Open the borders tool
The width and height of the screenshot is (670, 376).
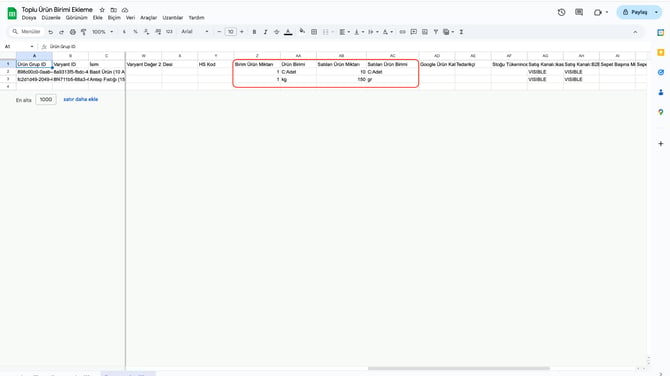tap(314, 32)
